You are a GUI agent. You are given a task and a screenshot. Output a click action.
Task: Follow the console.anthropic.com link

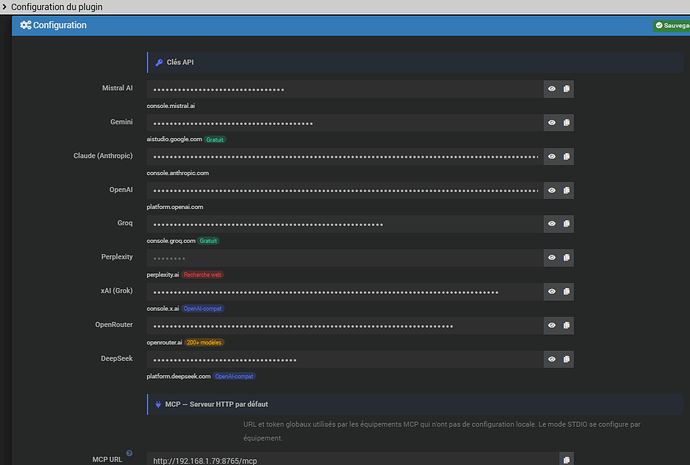tap(178, 173)
